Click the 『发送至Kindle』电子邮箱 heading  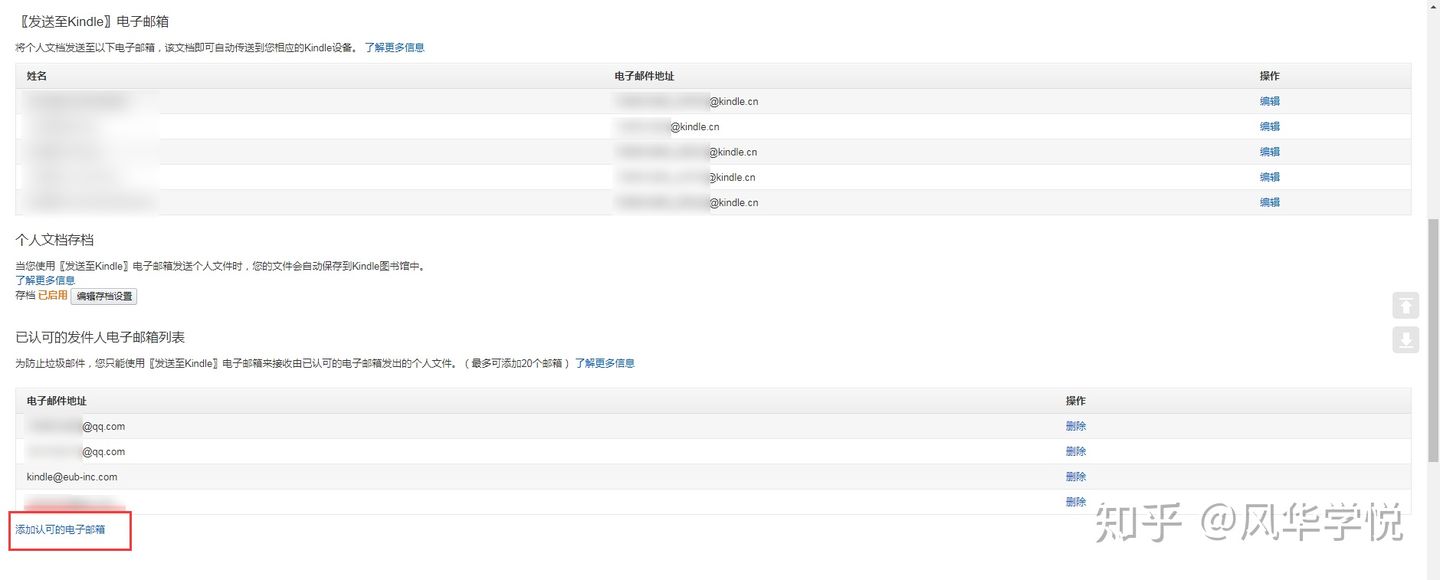pos(92,20)
